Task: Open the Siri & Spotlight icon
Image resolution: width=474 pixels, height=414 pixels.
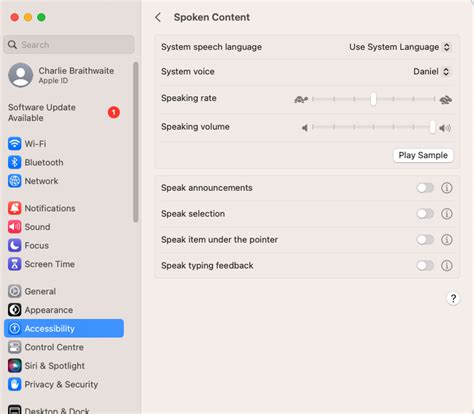Action: (x=14, y=366)
